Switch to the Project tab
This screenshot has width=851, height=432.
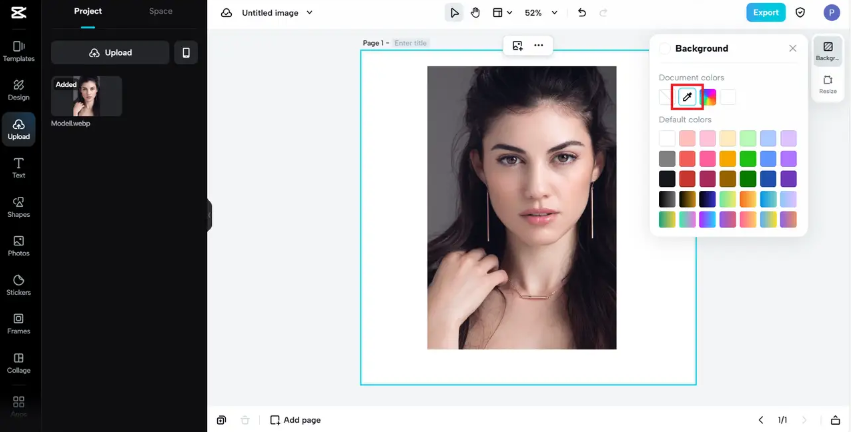coord(88,11)
